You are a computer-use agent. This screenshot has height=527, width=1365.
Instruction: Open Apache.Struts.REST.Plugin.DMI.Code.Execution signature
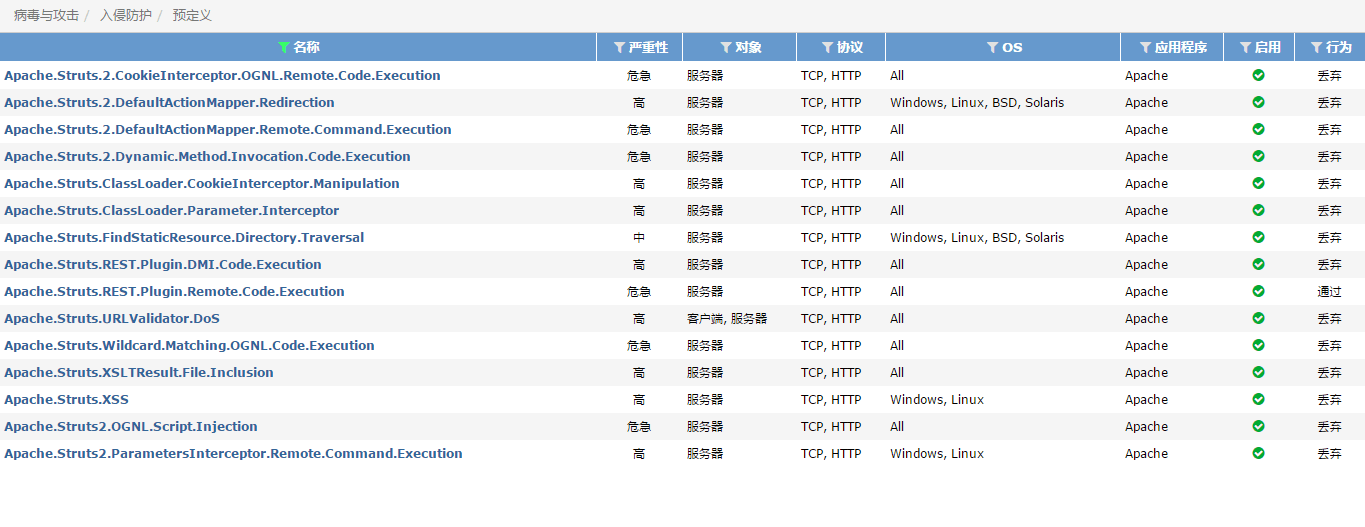(163, 264)
